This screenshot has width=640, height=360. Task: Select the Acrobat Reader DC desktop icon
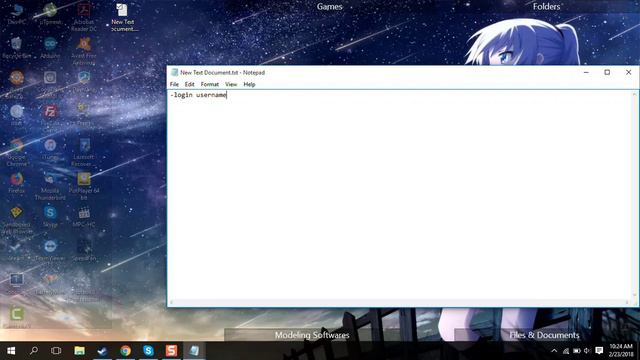84,17
